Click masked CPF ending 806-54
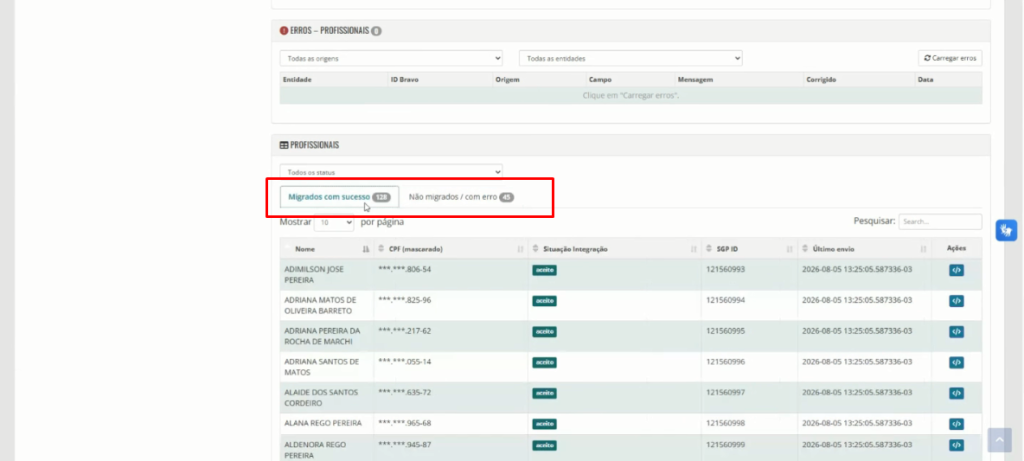The width and height of the screenshot is (1024, 461). tap(404, 269)
